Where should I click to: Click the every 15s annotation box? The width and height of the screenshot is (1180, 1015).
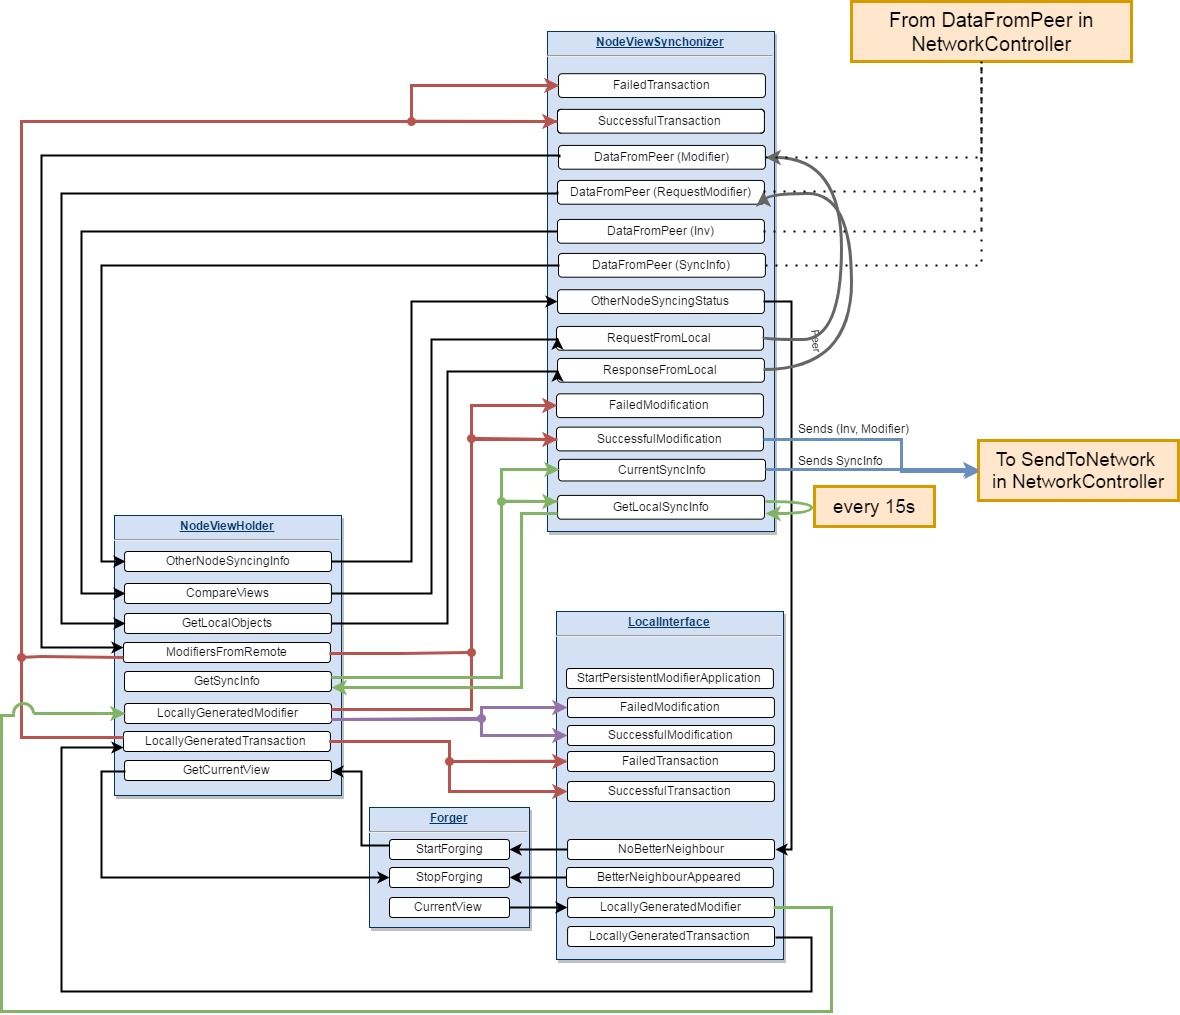point(875,506)
